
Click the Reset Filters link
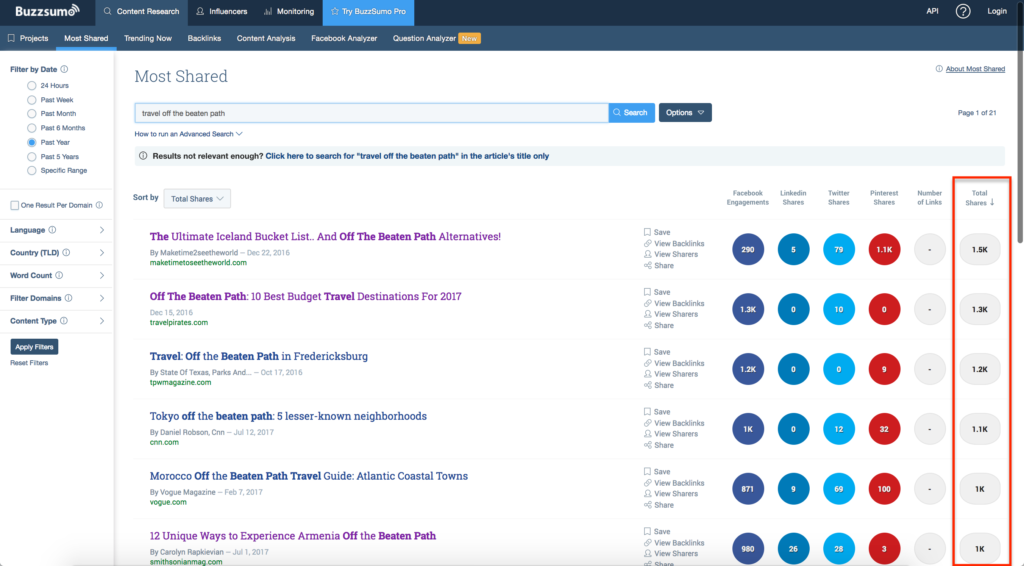coord(29,363)
